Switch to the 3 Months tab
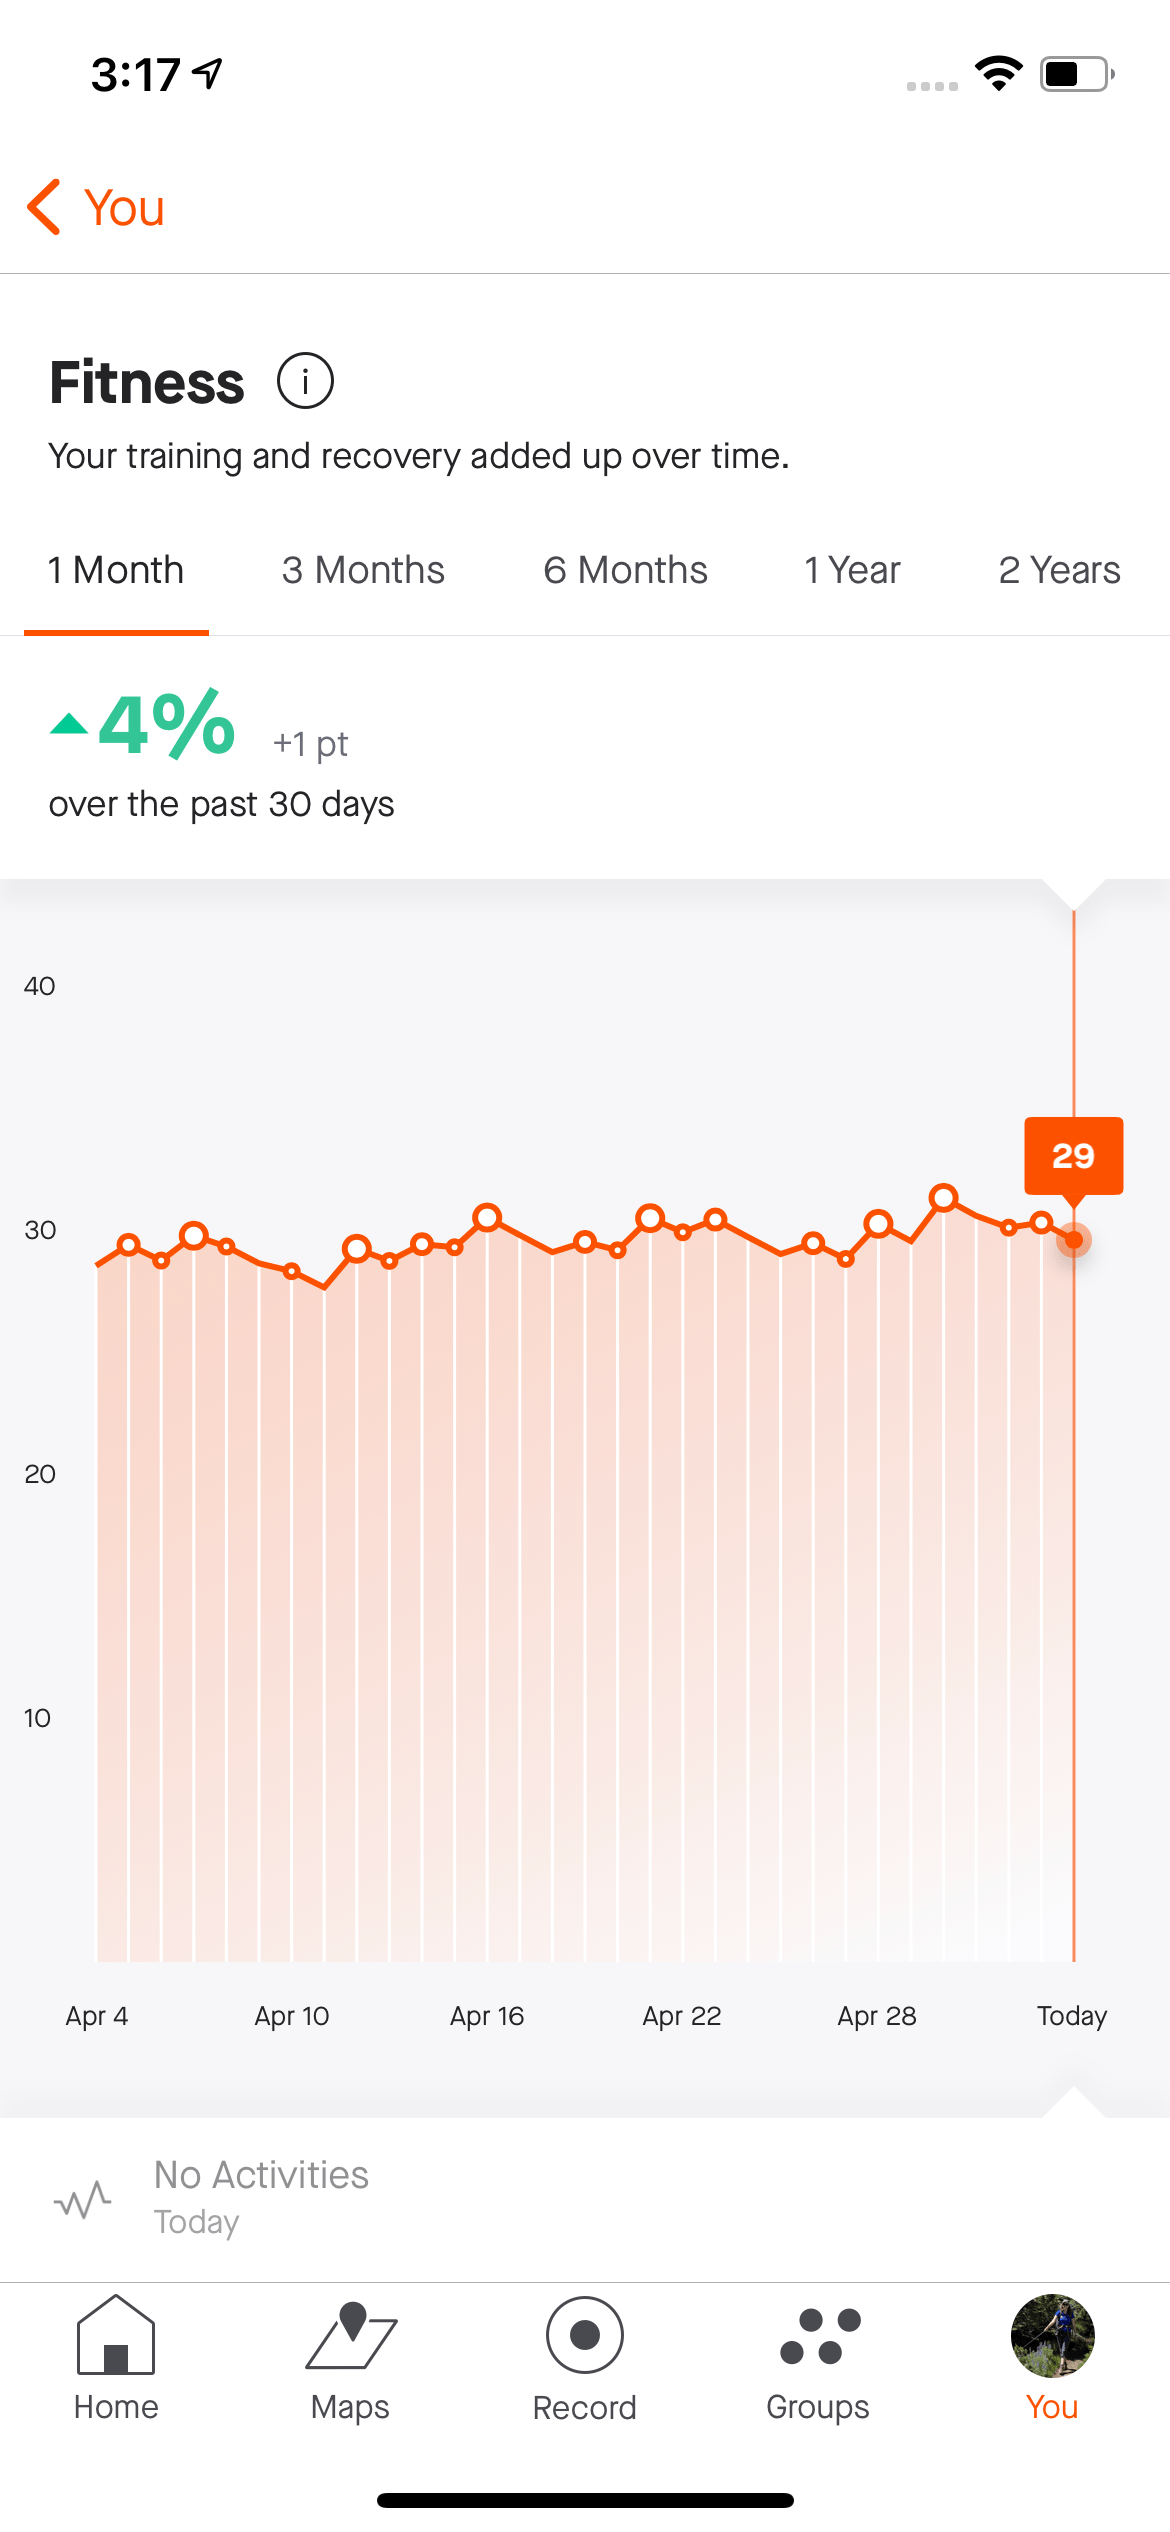 [x=363, y=570]
